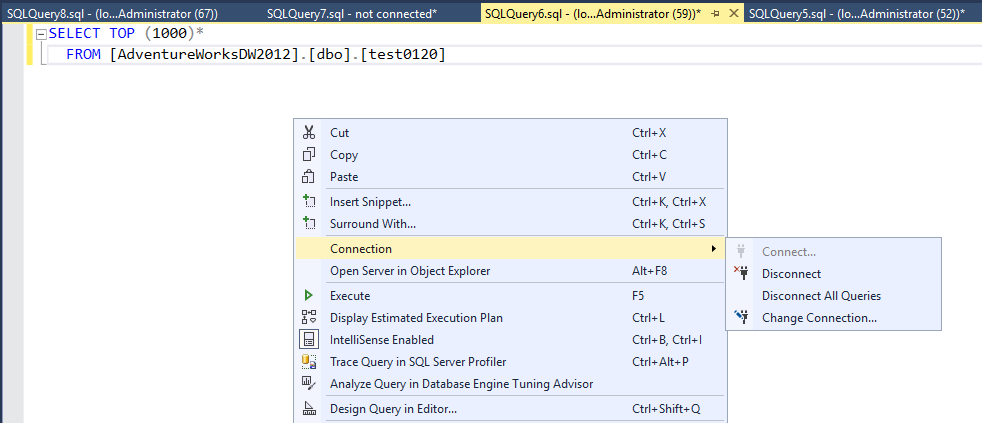Select Analyze Query in Database Engine Tuning Advisor
The height and width of the screenshot is (423, 982).
tap(510, 384)
